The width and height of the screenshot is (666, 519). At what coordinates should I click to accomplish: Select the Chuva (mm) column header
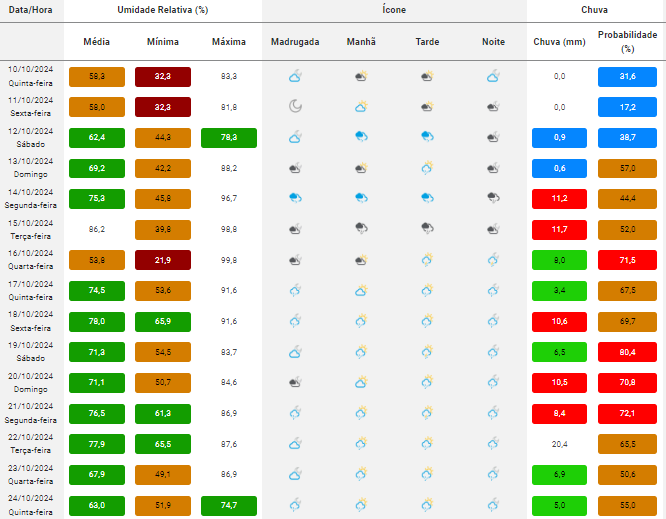[559, 42]
